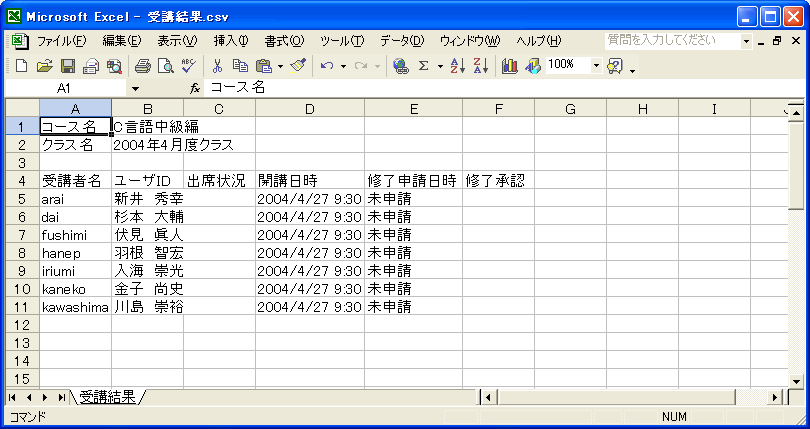Sort descending Z to A
The height and width of the screenshot is (429, 810).
tap(481, 66)
